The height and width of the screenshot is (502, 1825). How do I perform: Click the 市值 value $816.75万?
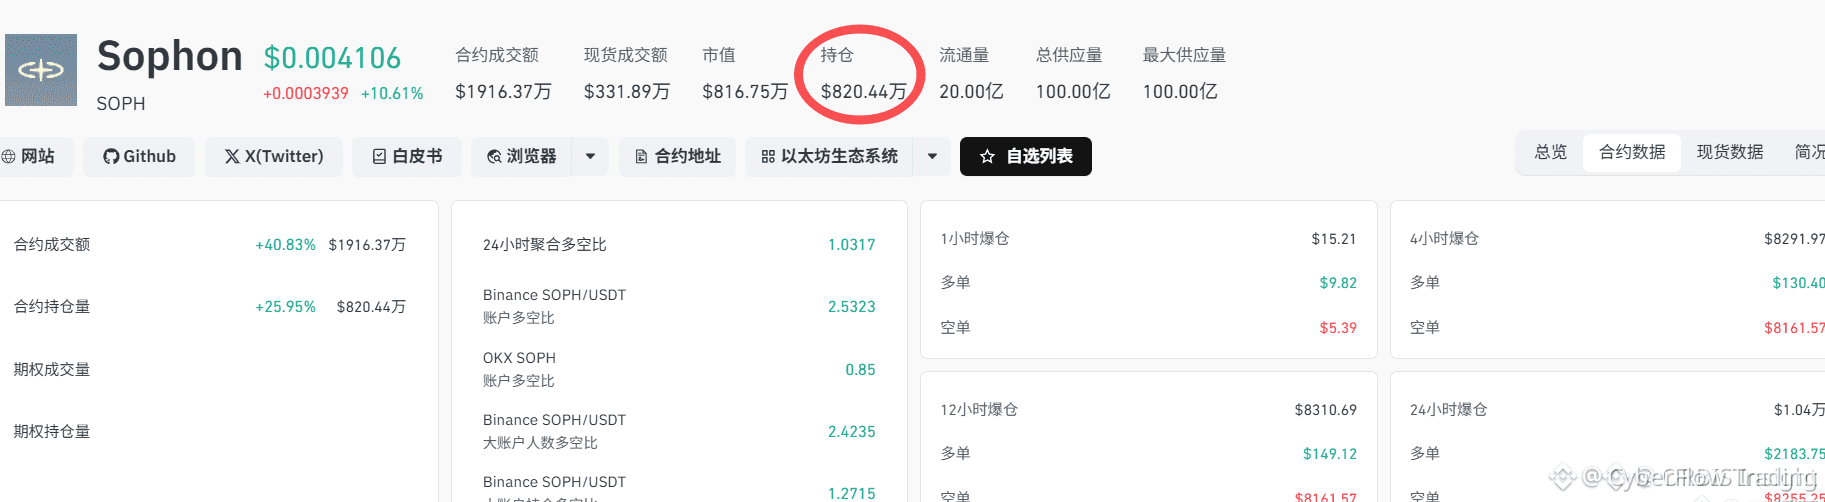(745, 92)
